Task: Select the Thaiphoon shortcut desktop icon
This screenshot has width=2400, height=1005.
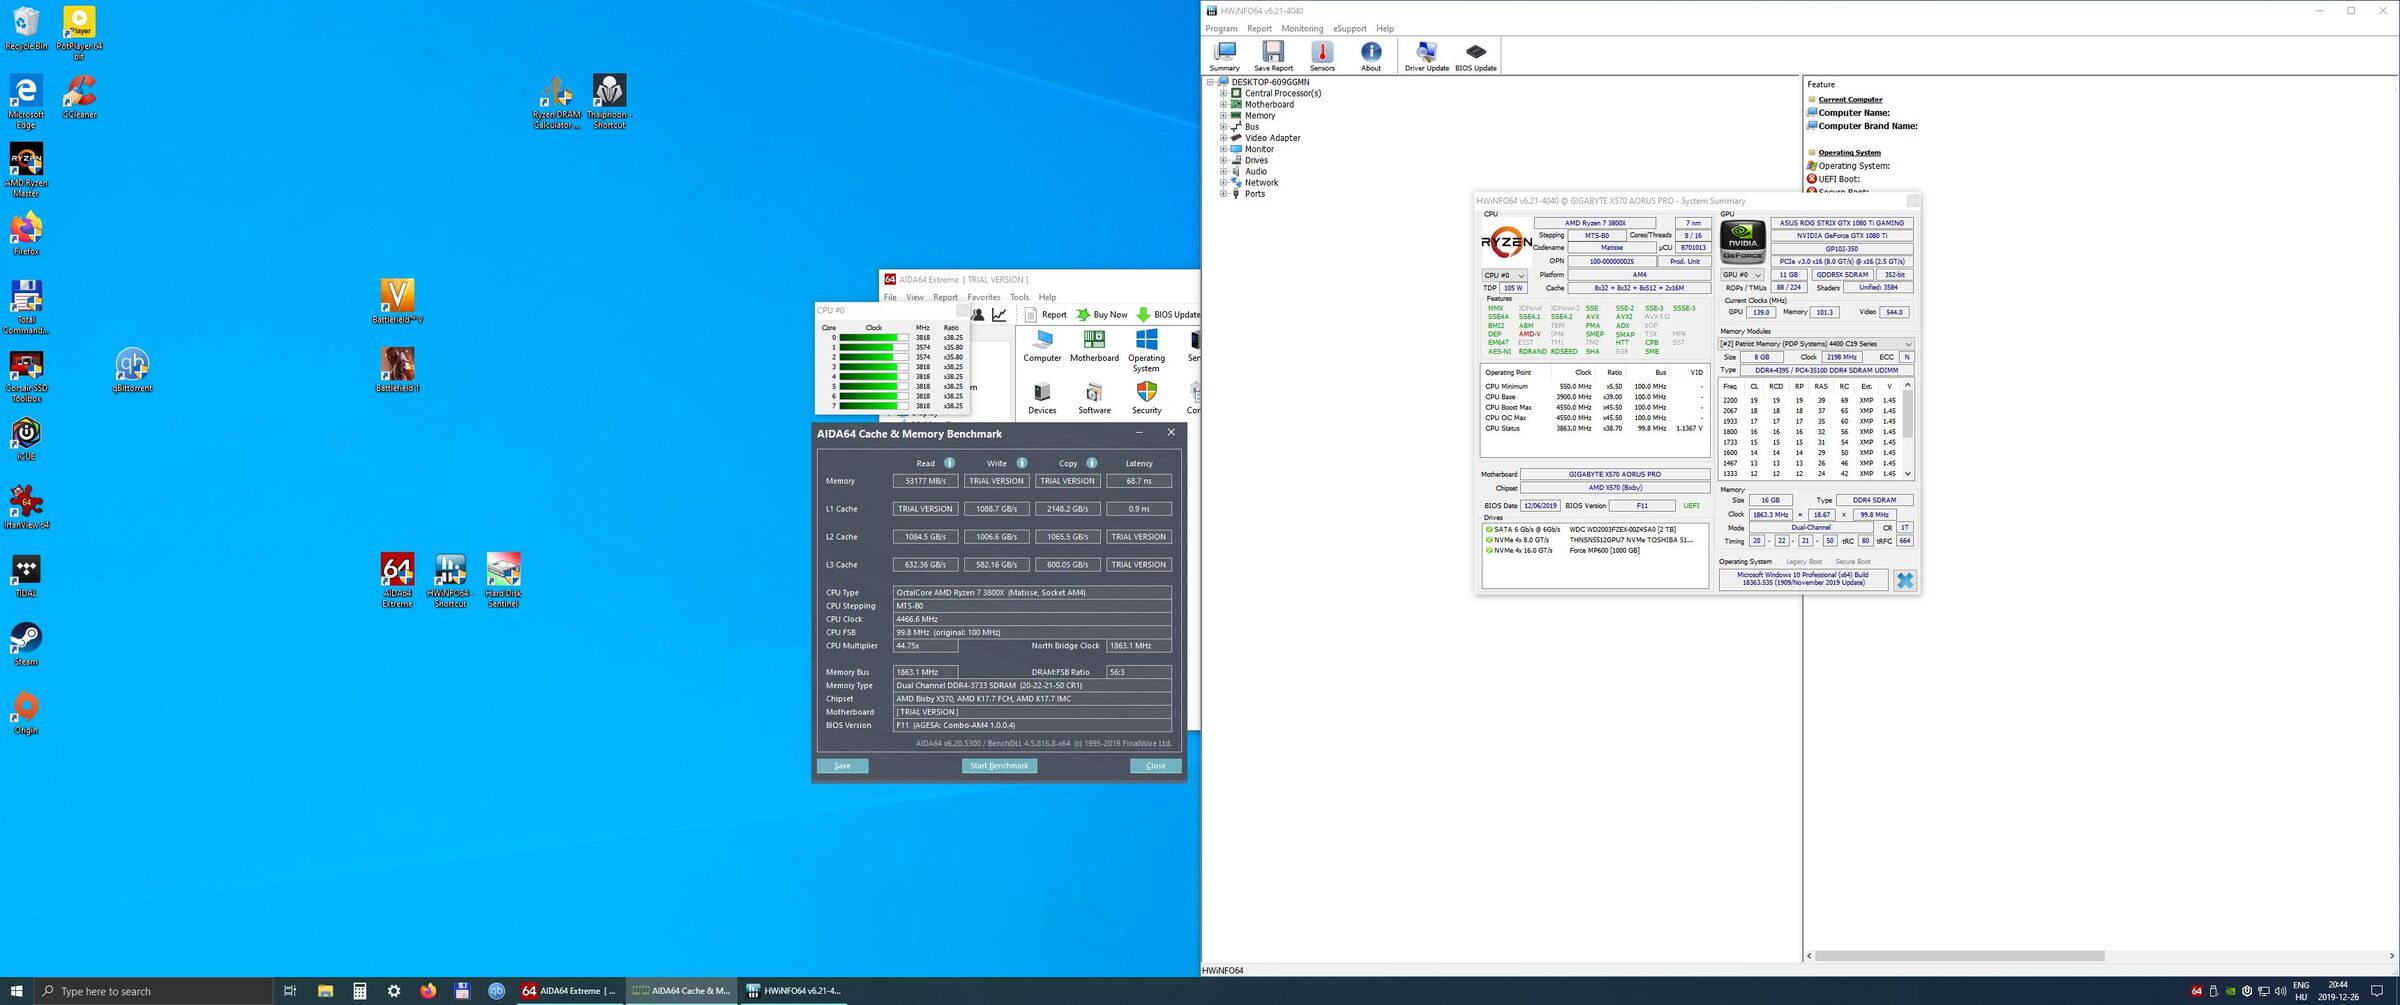Action: click(609, 102)
